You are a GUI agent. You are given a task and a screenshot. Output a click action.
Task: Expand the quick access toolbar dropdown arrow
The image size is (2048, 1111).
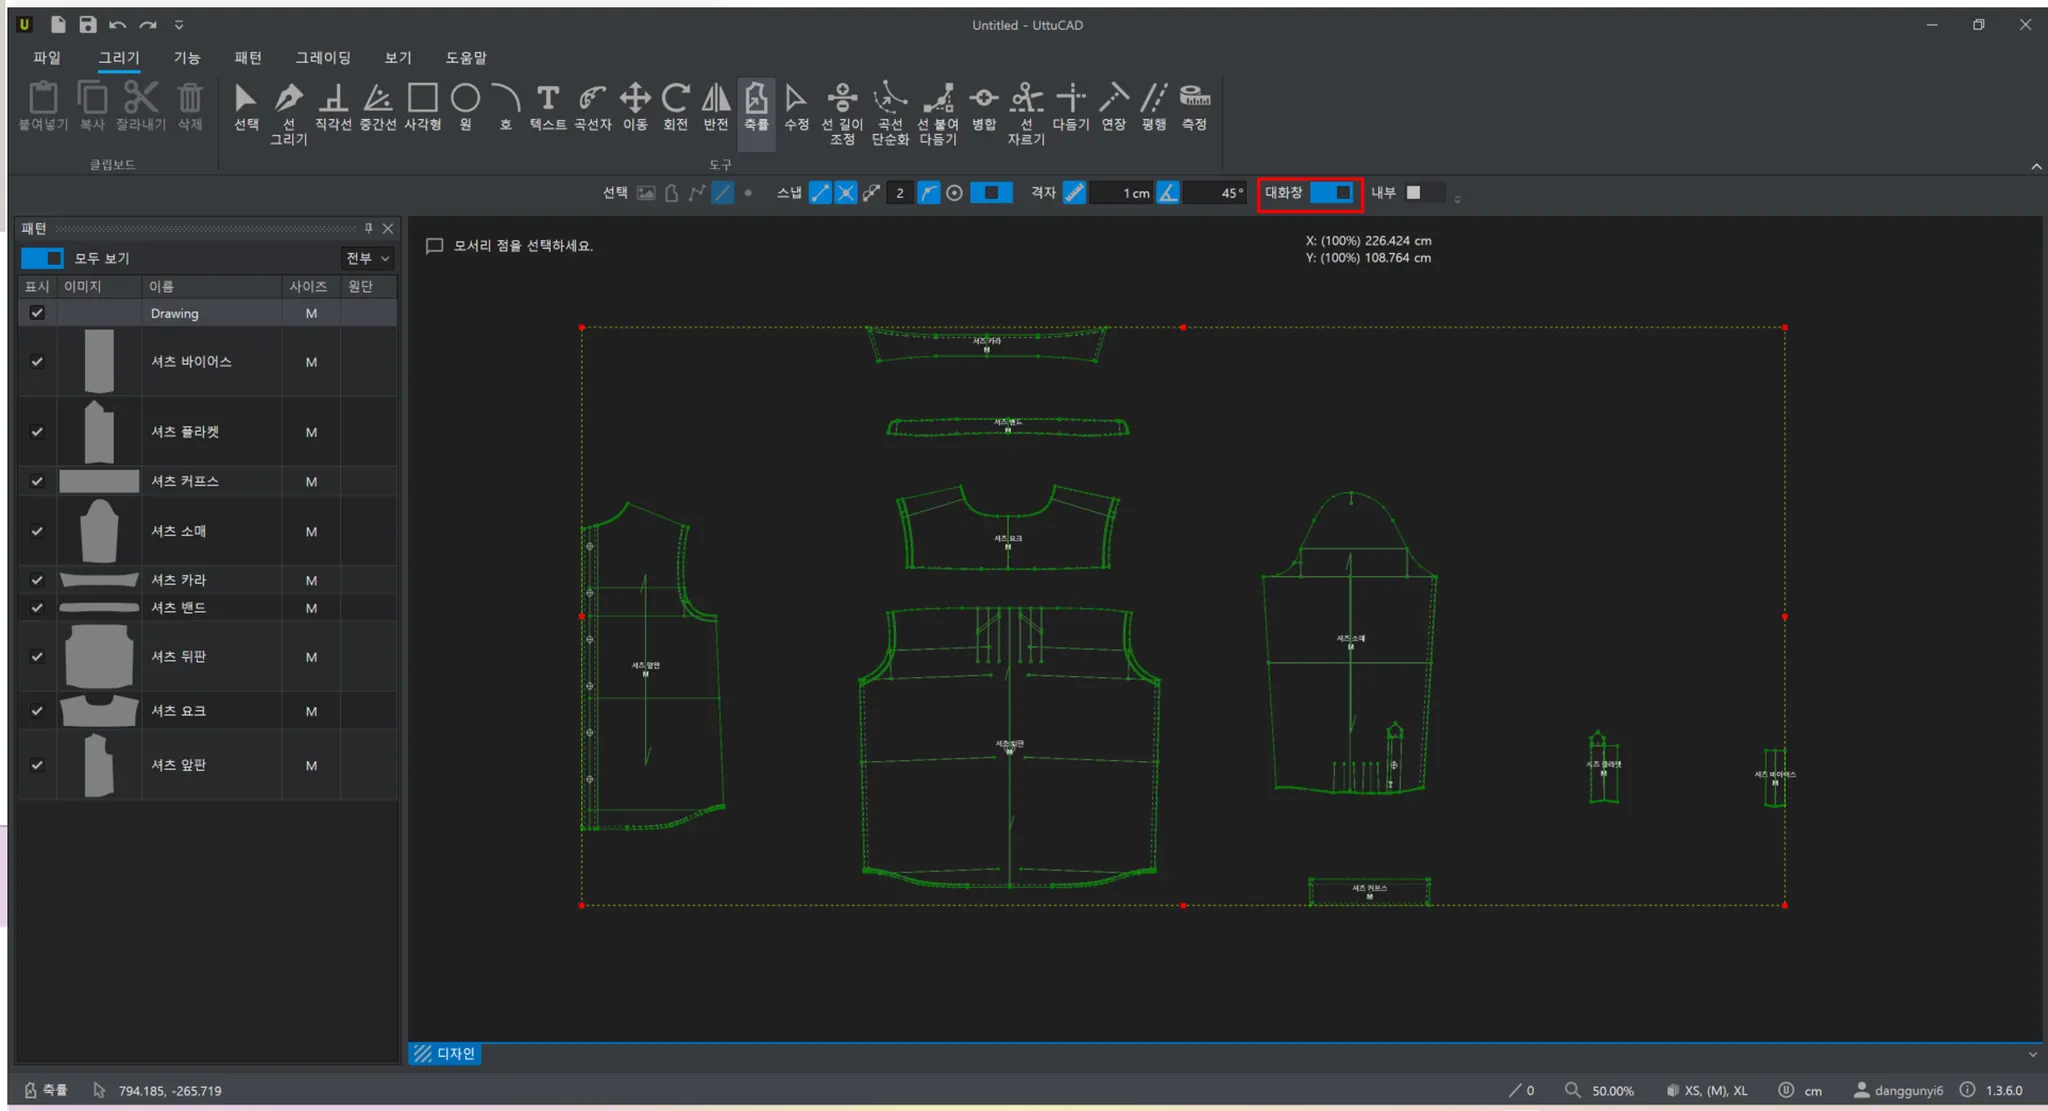179,24
